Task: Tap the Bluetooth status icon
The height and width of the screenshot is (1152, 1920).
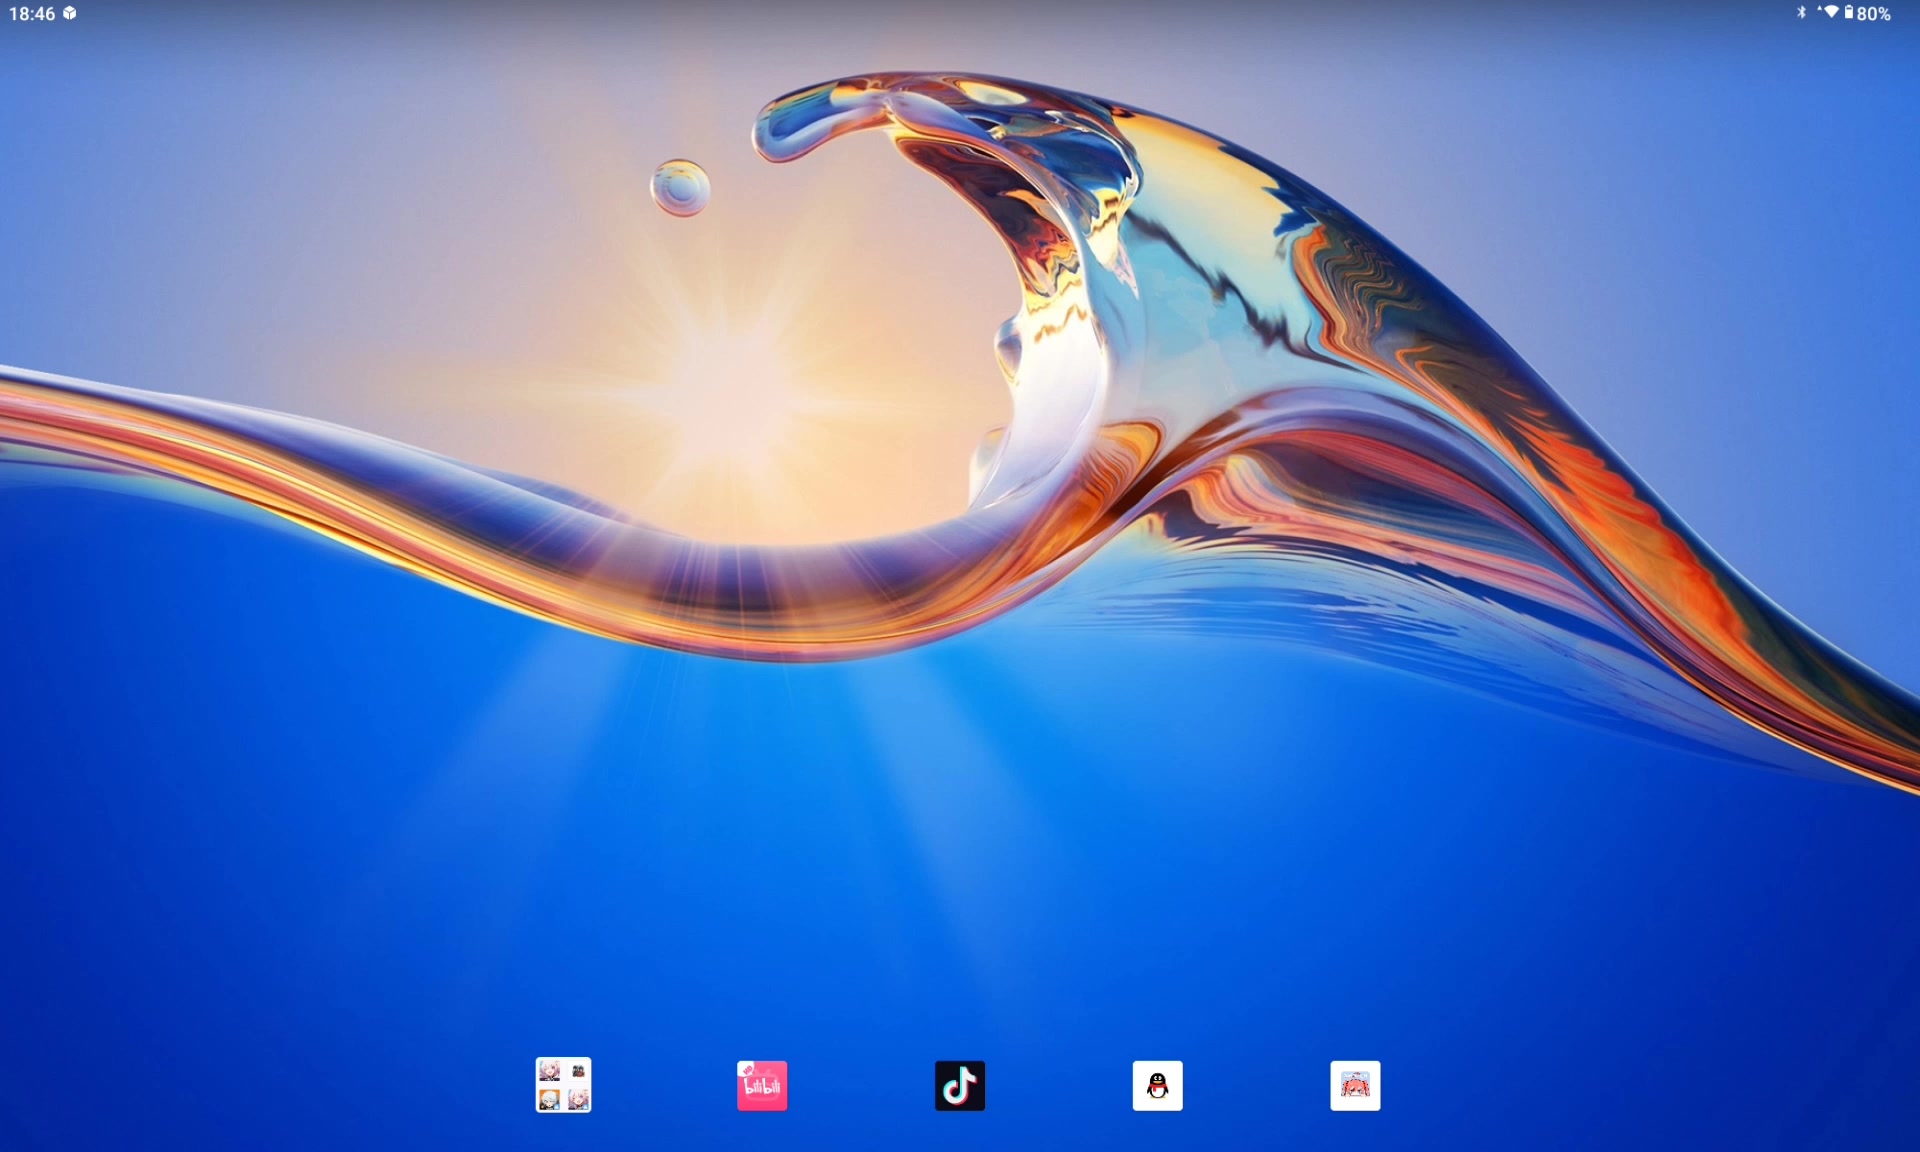Action: [1801, 13]
